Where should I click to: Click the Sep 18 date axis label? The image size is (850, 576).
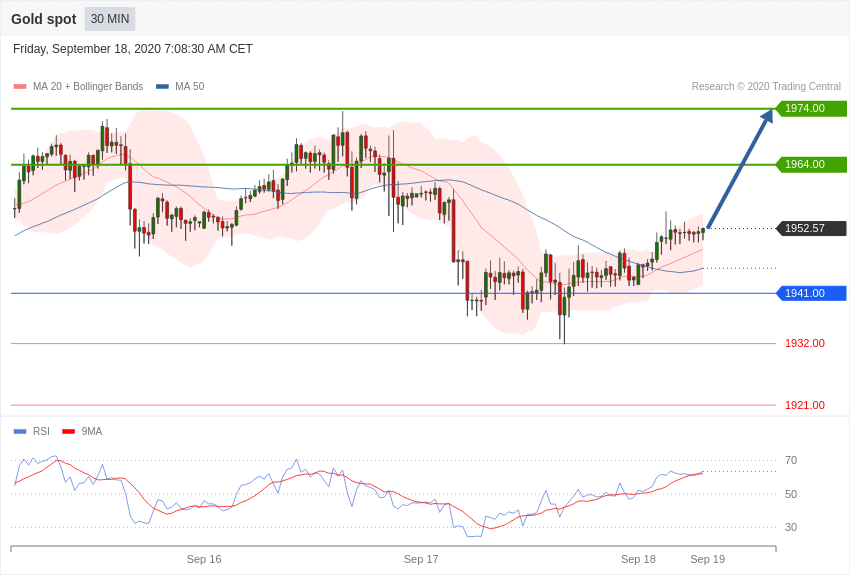638,559
